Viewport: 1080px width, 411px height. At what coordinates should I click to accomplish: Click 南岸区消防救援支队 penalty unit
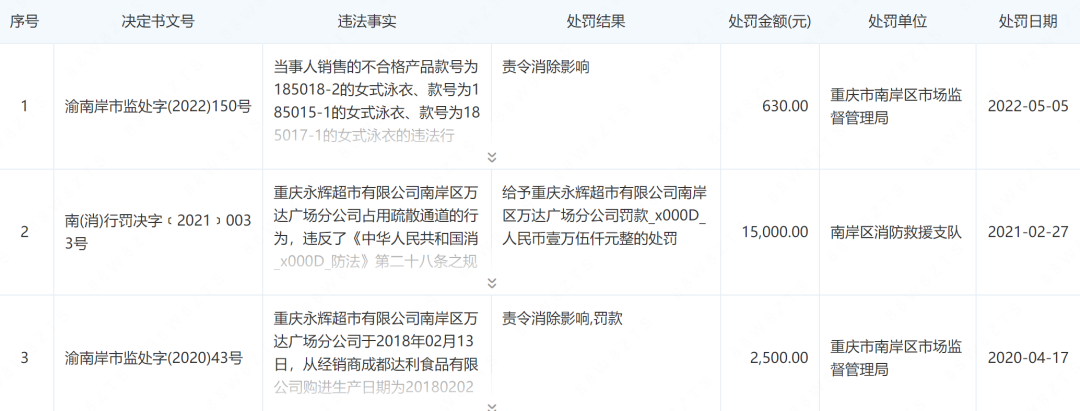pyautogui.click(x=896, y=232)
